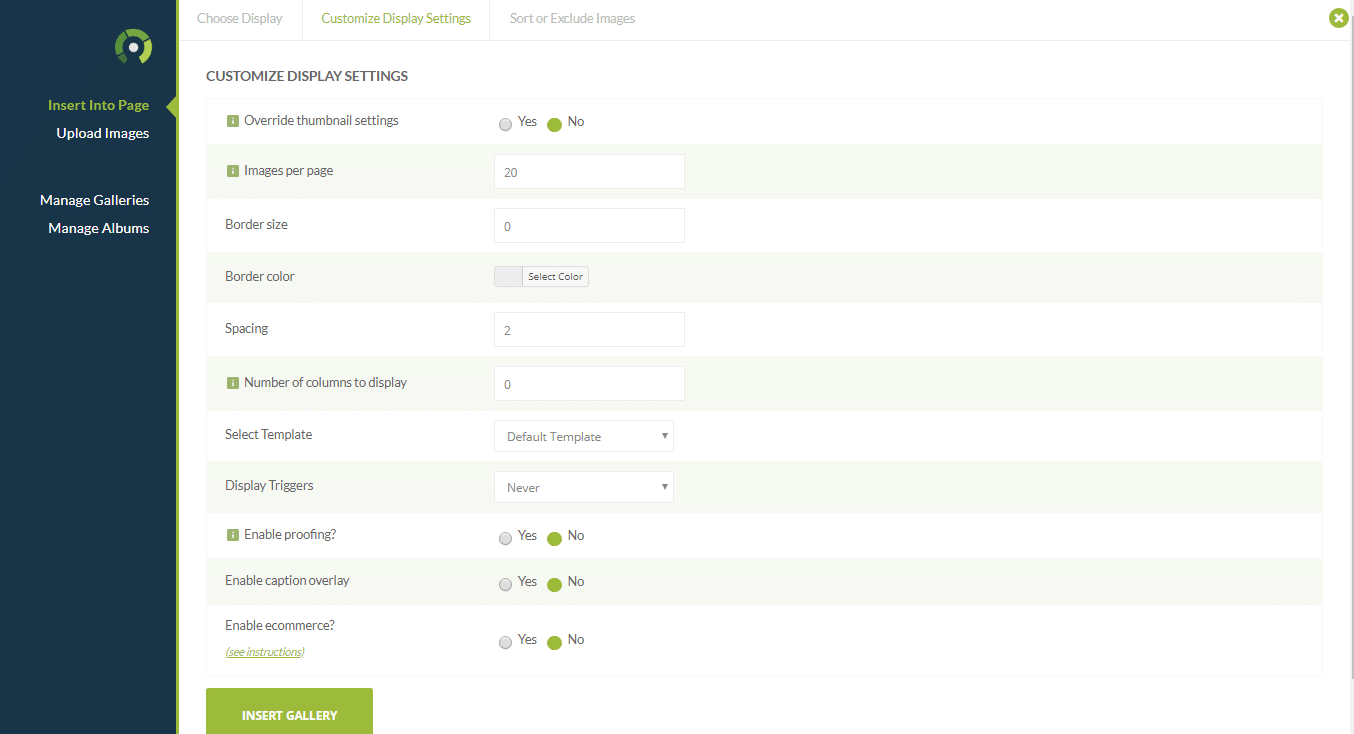Click the Customize Display Settings heading
The height and width of the screenshot is (734, 1354).
307,76
